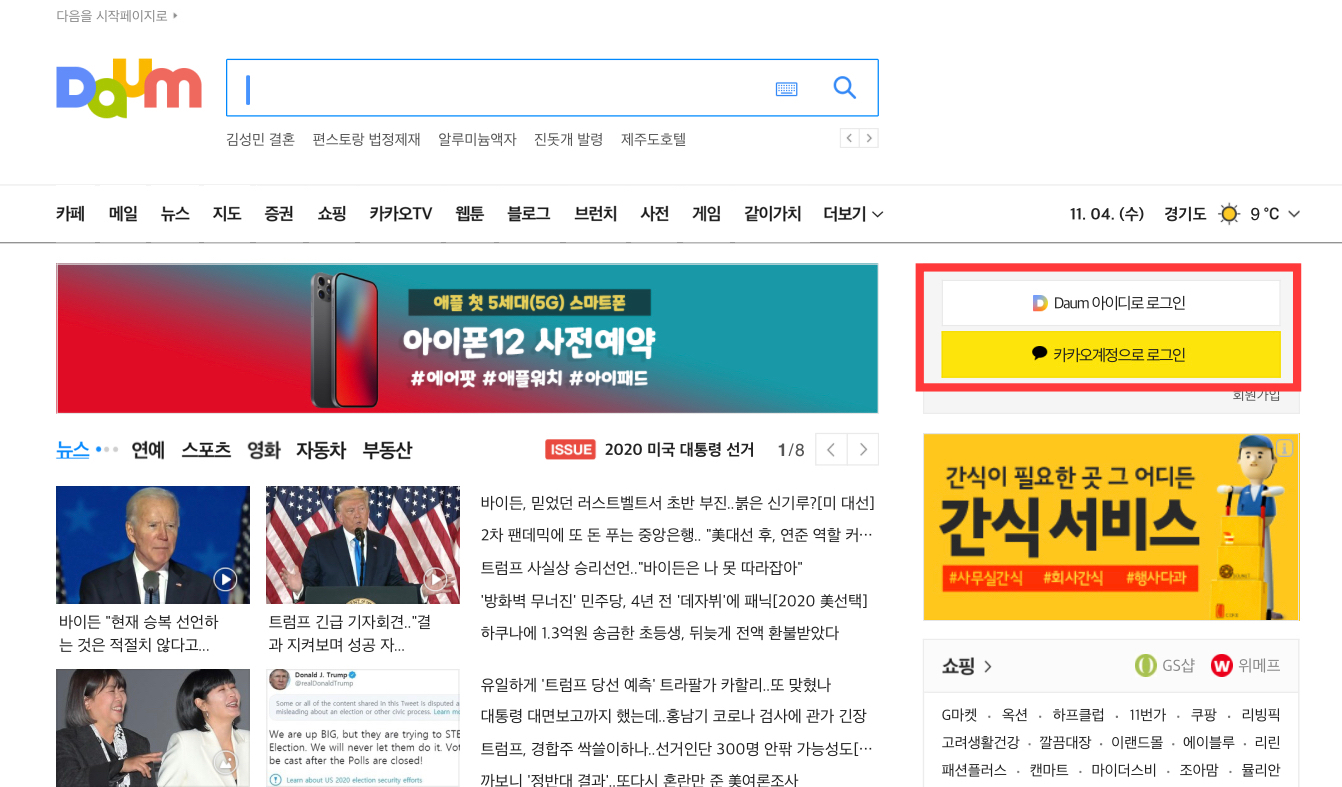1342x787 pixels.
Task: Click the sunny weather icon
Action: coord(1229,214)
